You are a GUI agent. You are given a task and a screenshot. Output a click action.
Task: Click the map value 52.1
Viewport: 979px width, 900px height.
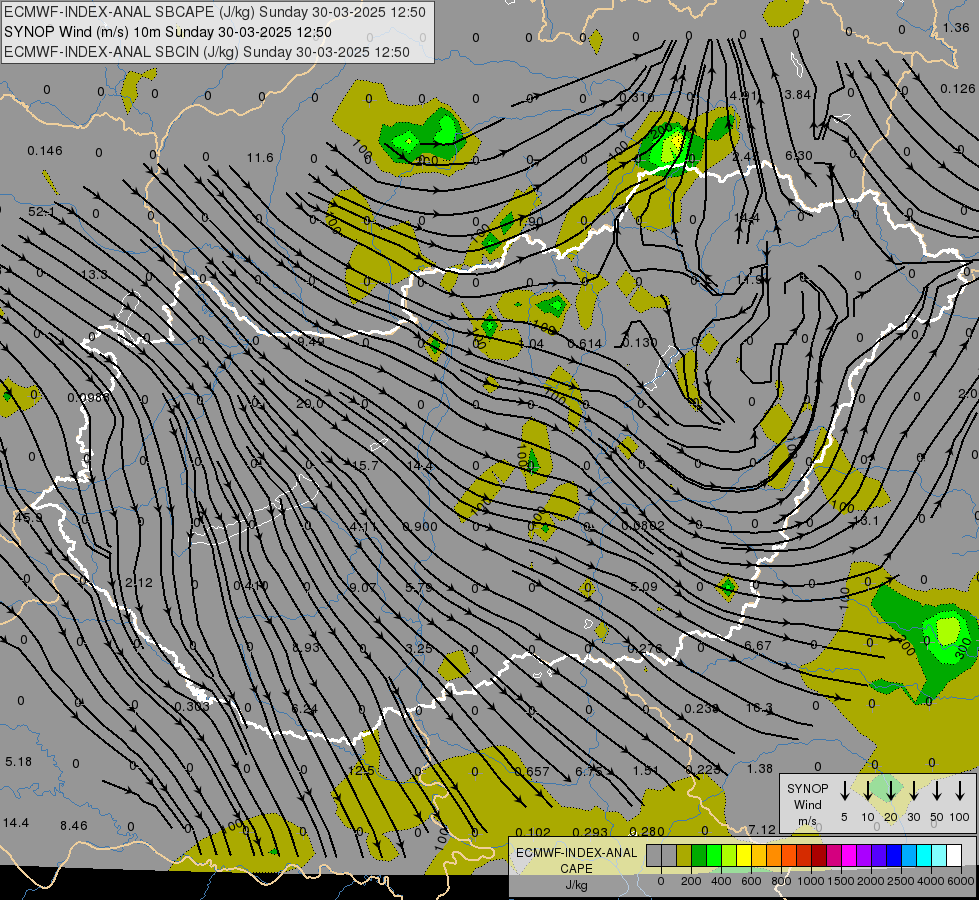41,212
